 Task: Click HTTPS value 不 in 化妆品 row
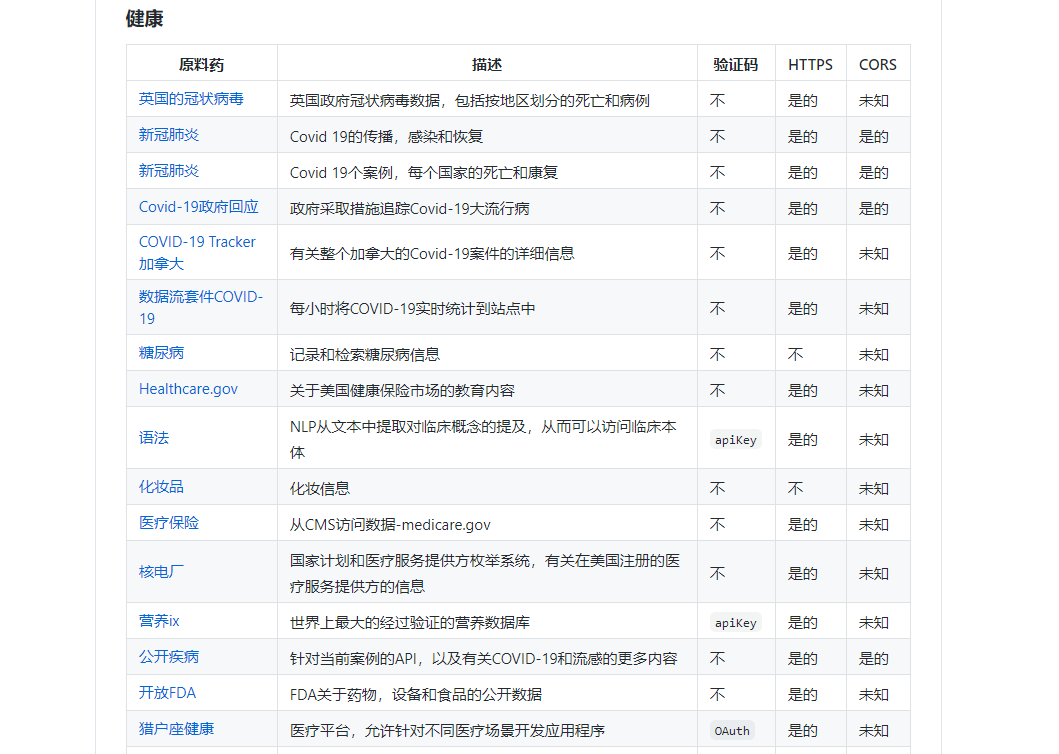coord(796,488)
